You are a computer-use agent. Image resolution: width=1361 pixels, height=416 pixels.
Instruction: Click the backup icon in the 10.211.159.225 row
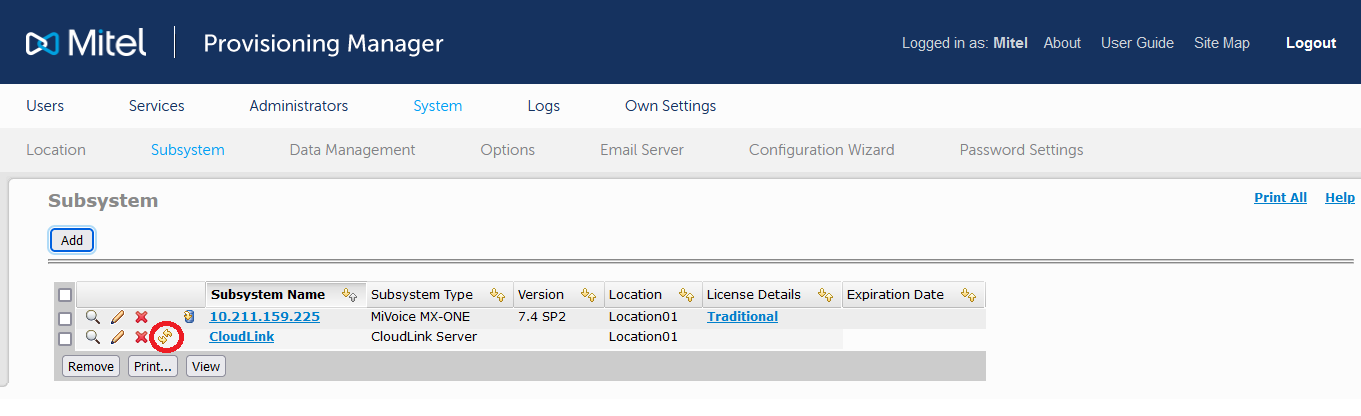click(188, 317)
